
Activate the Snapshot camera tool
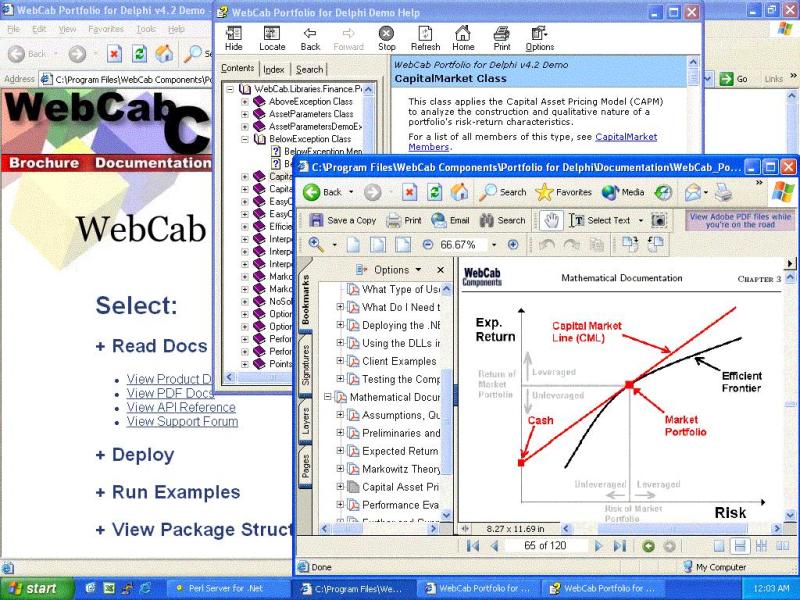tap(659, 220)
